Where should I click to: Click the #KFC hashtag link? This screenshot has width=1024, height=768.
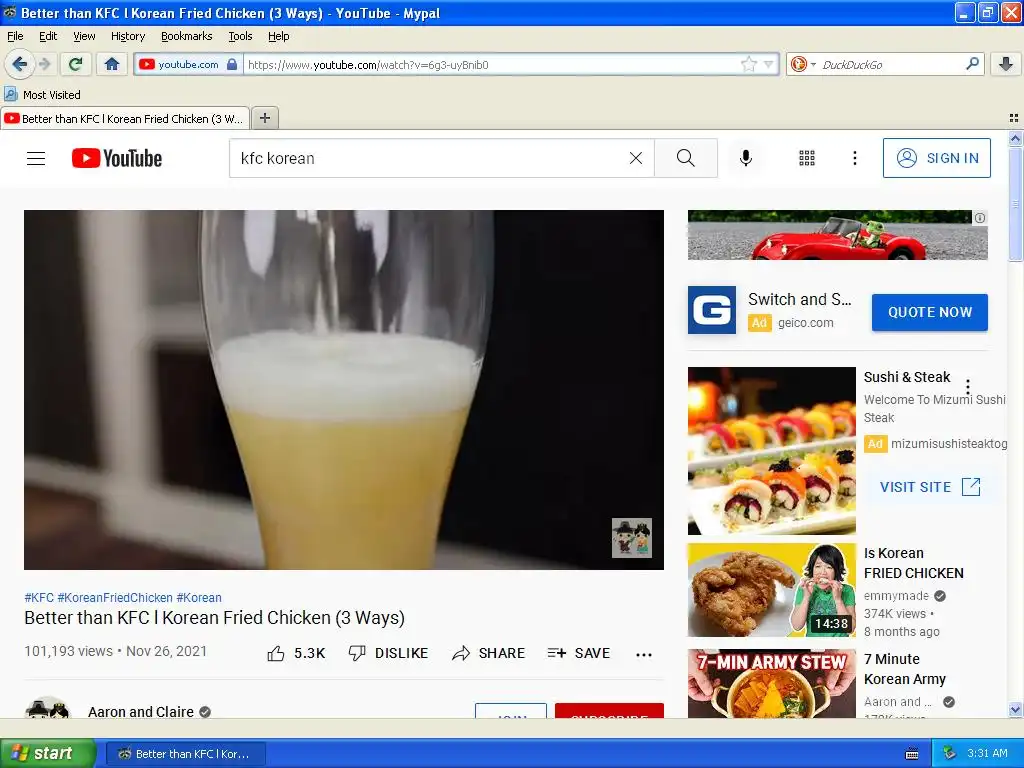coord(39,598)
